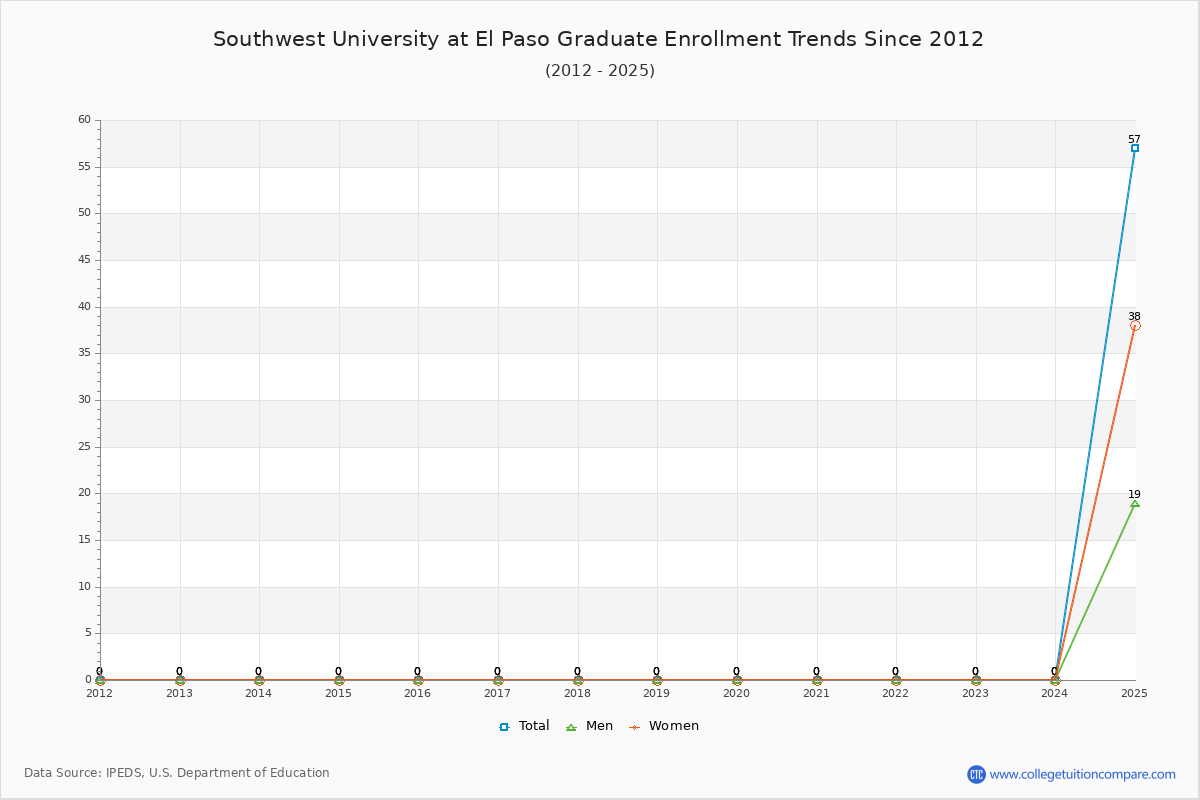Click the x-axis label 2013
The height and width of the screenshot is (800, 1200).
click(180, 692)
